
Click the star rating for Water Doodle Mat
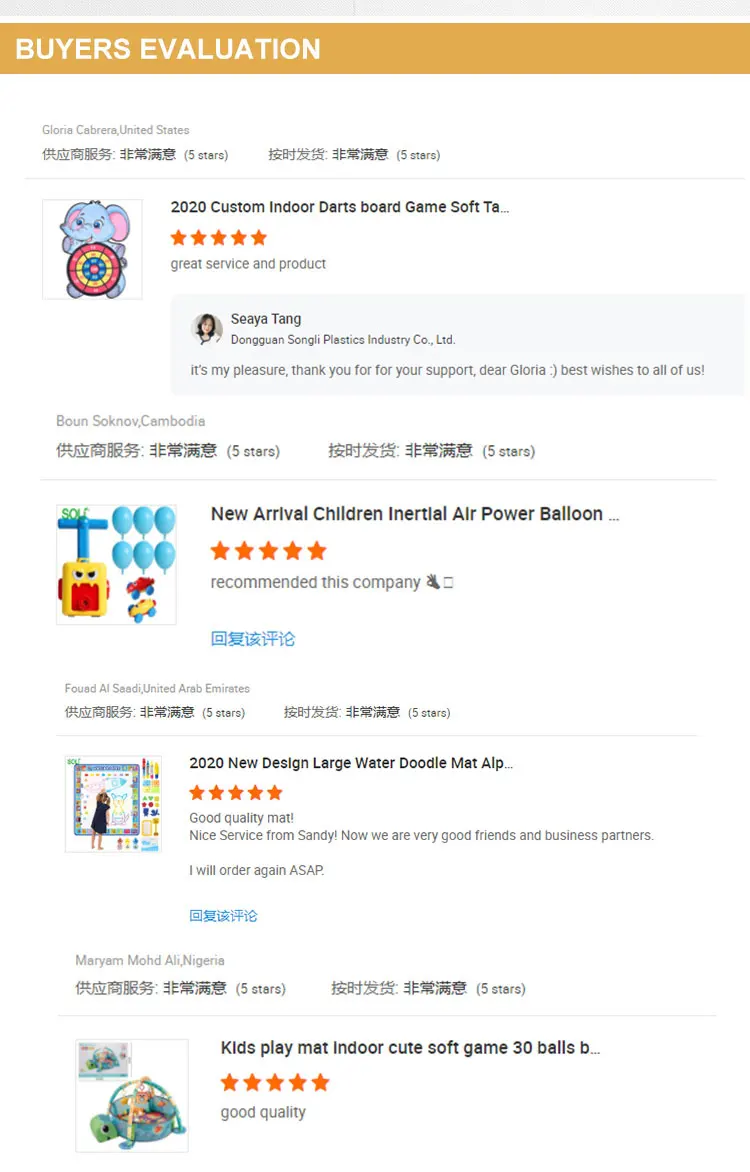point(236,792)
